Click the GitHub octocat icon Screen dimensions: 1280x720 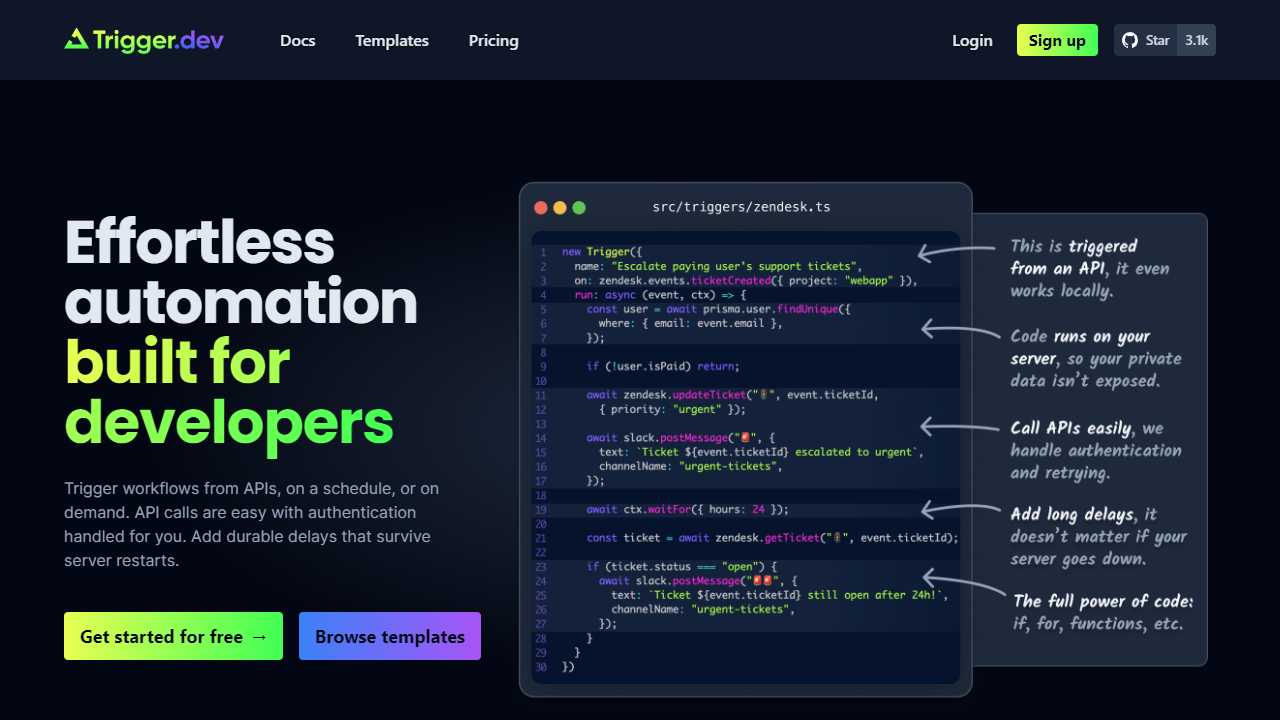coord(1130,40)
